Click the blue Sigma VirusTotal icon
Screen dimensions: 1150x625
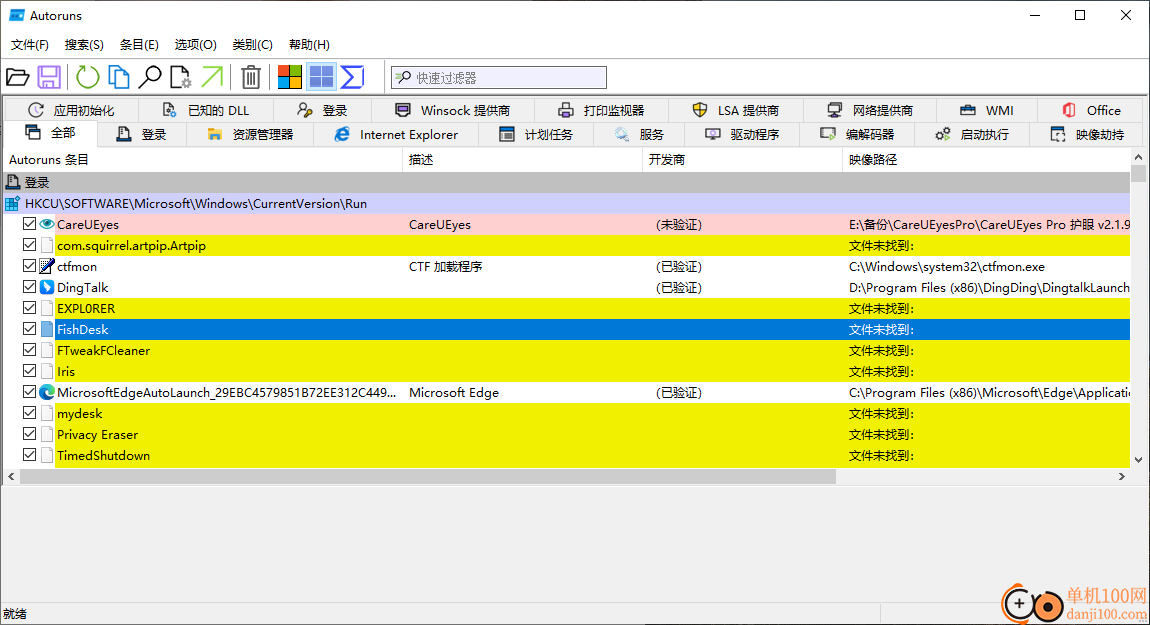coord(353,77)
